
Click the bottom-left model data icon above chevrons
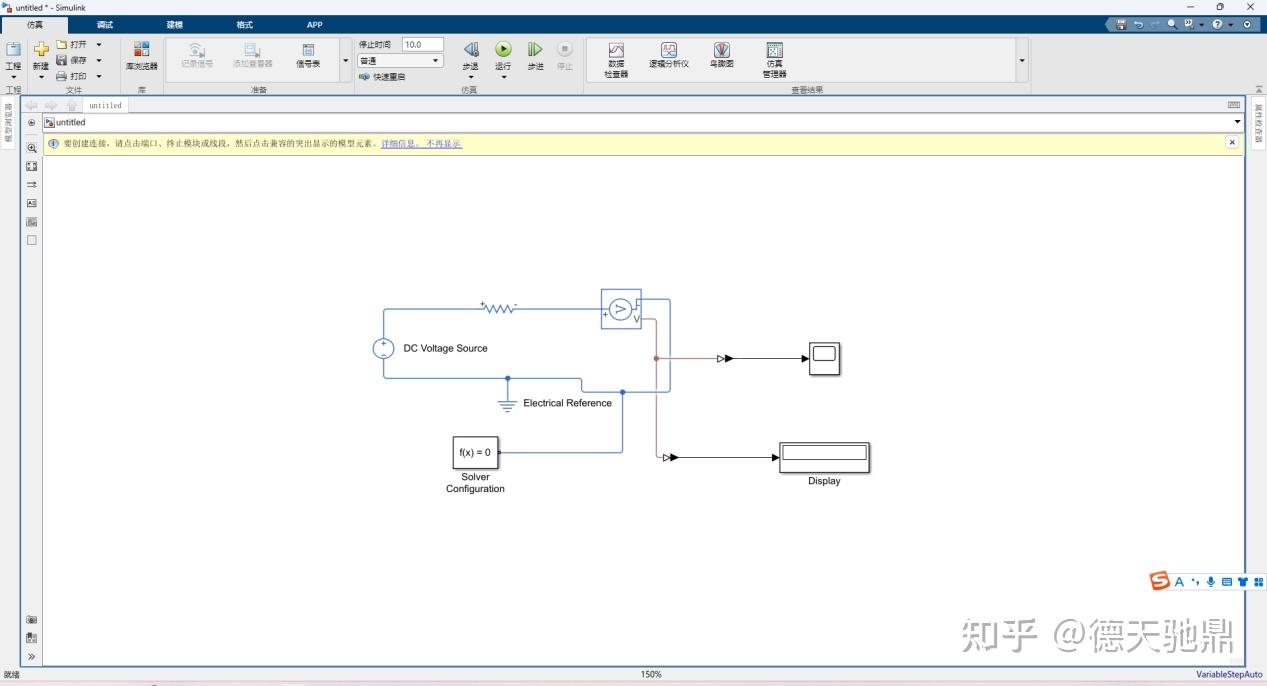tap(32, 638)
